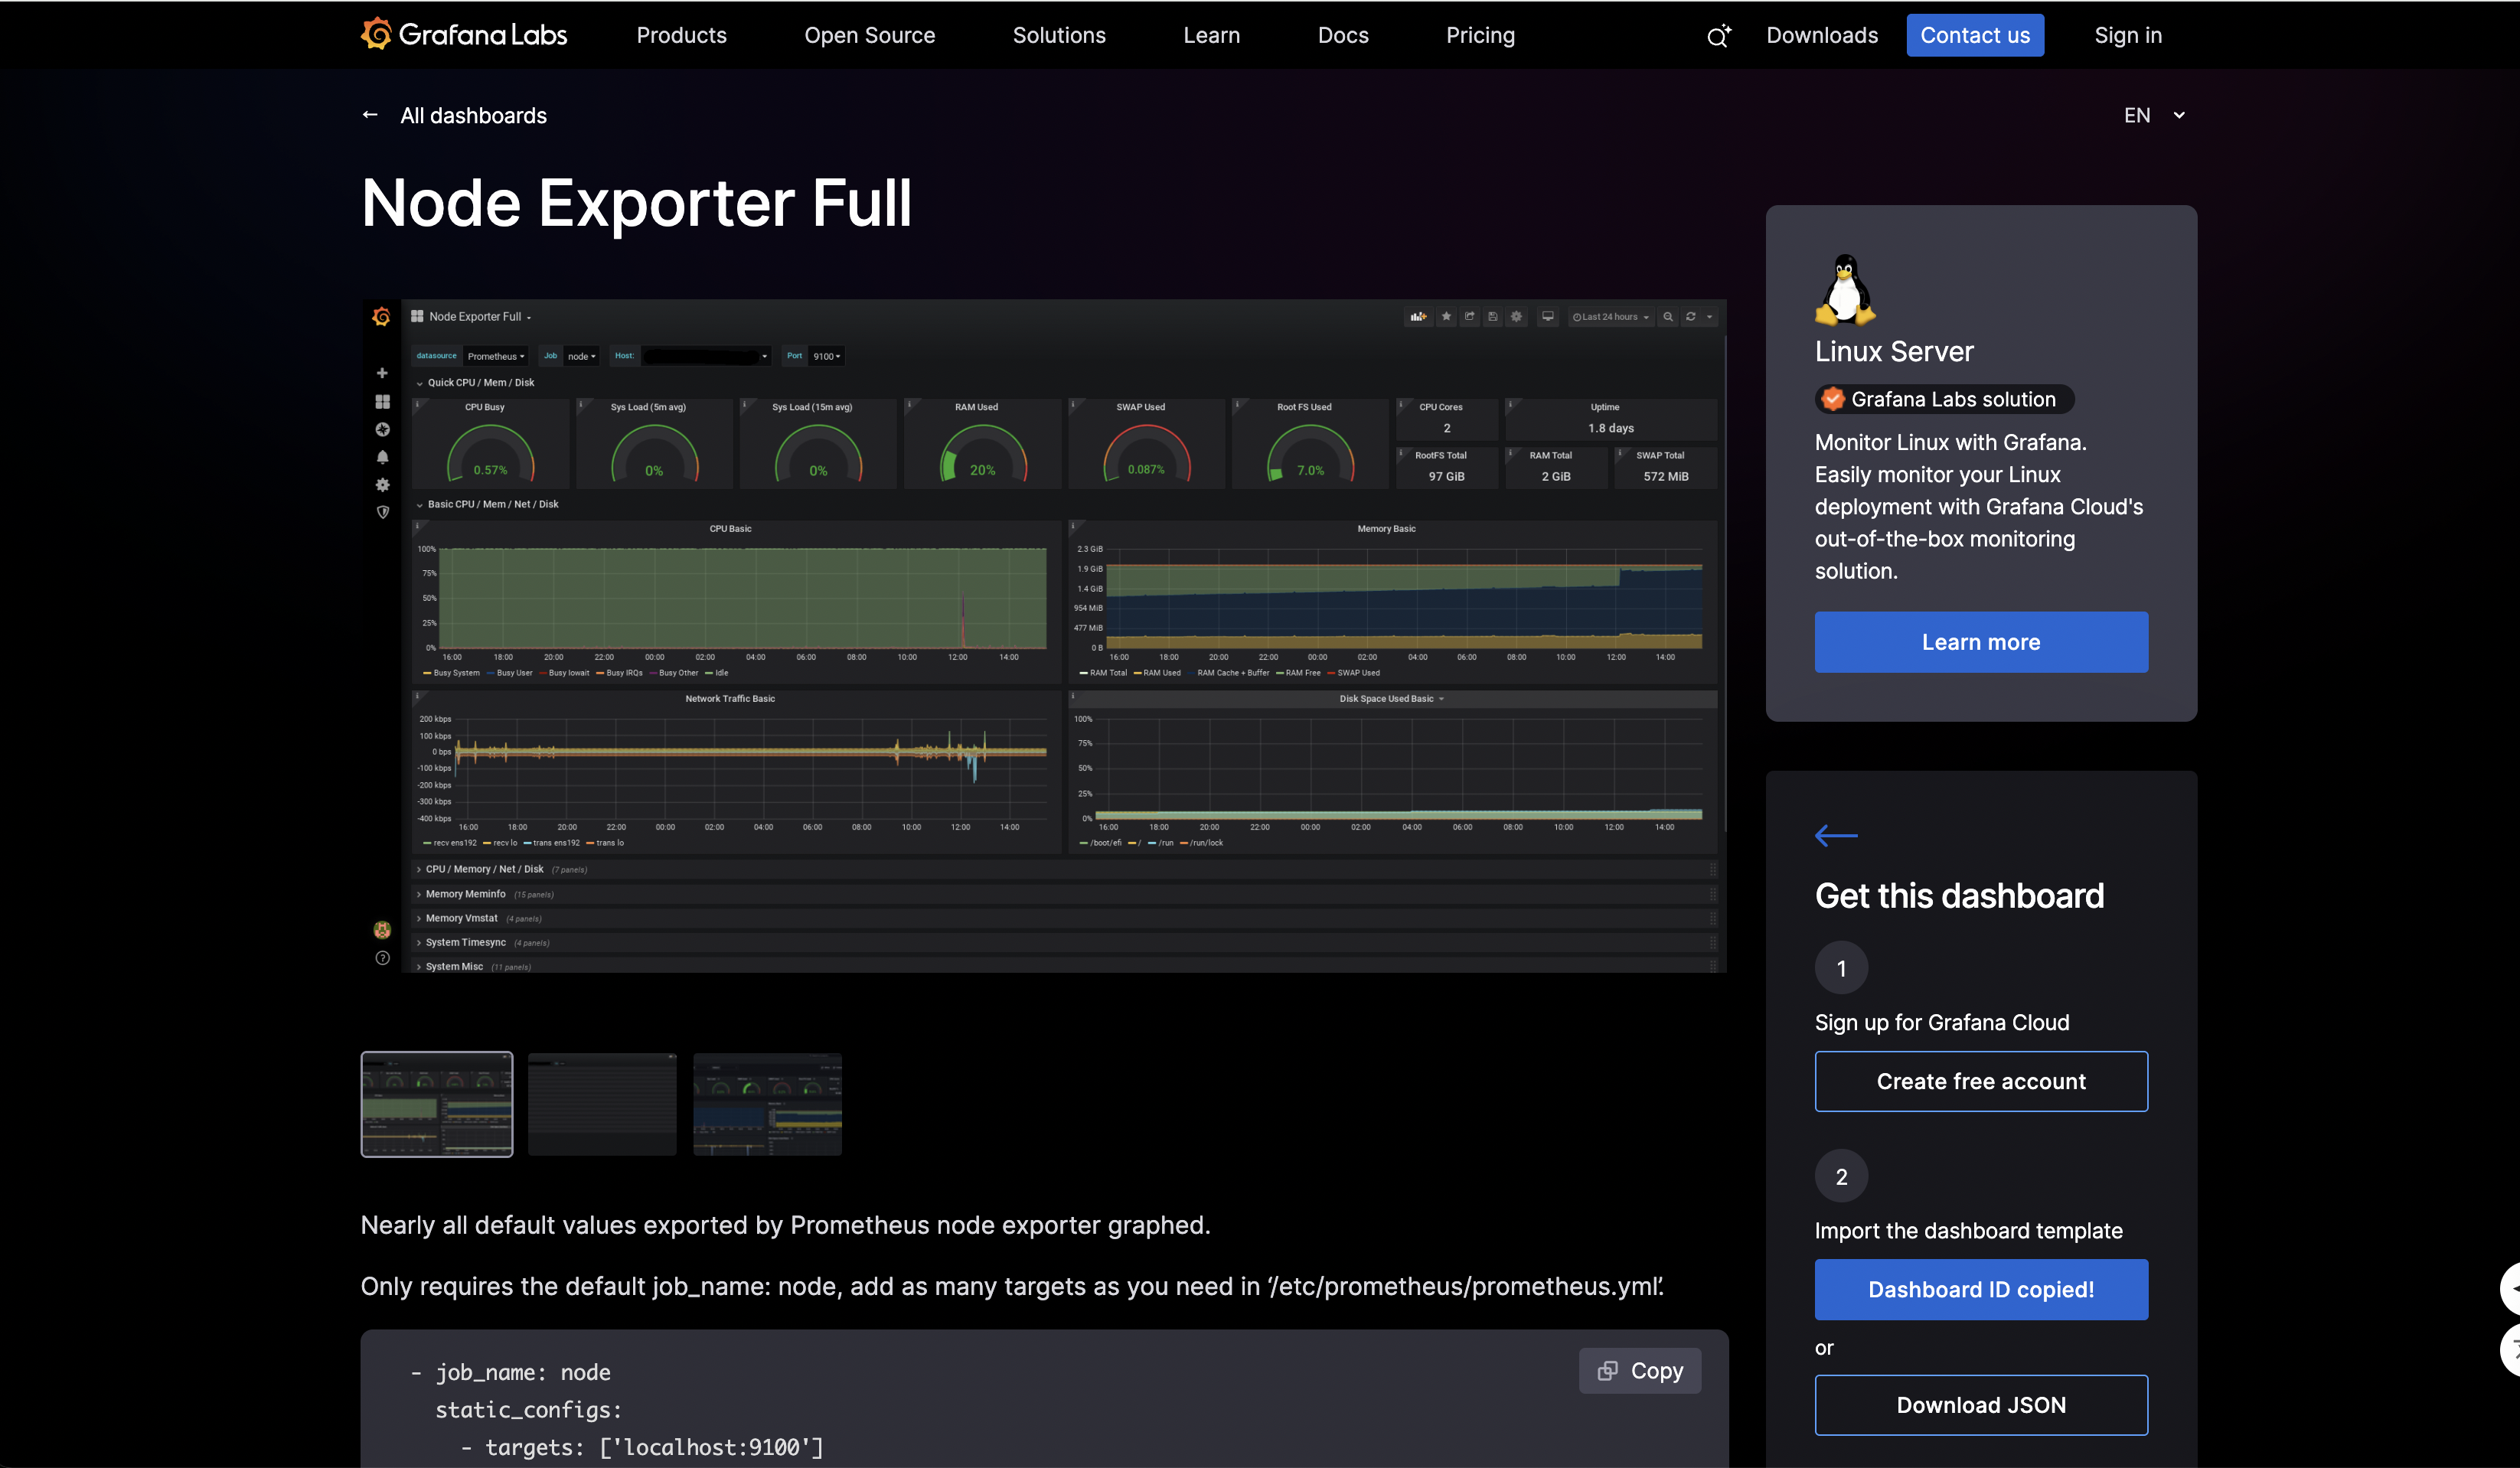Screen dimensions: 2520x1468
Task: Click the back arrow beside All dashboards
Action: pos(370,115)
